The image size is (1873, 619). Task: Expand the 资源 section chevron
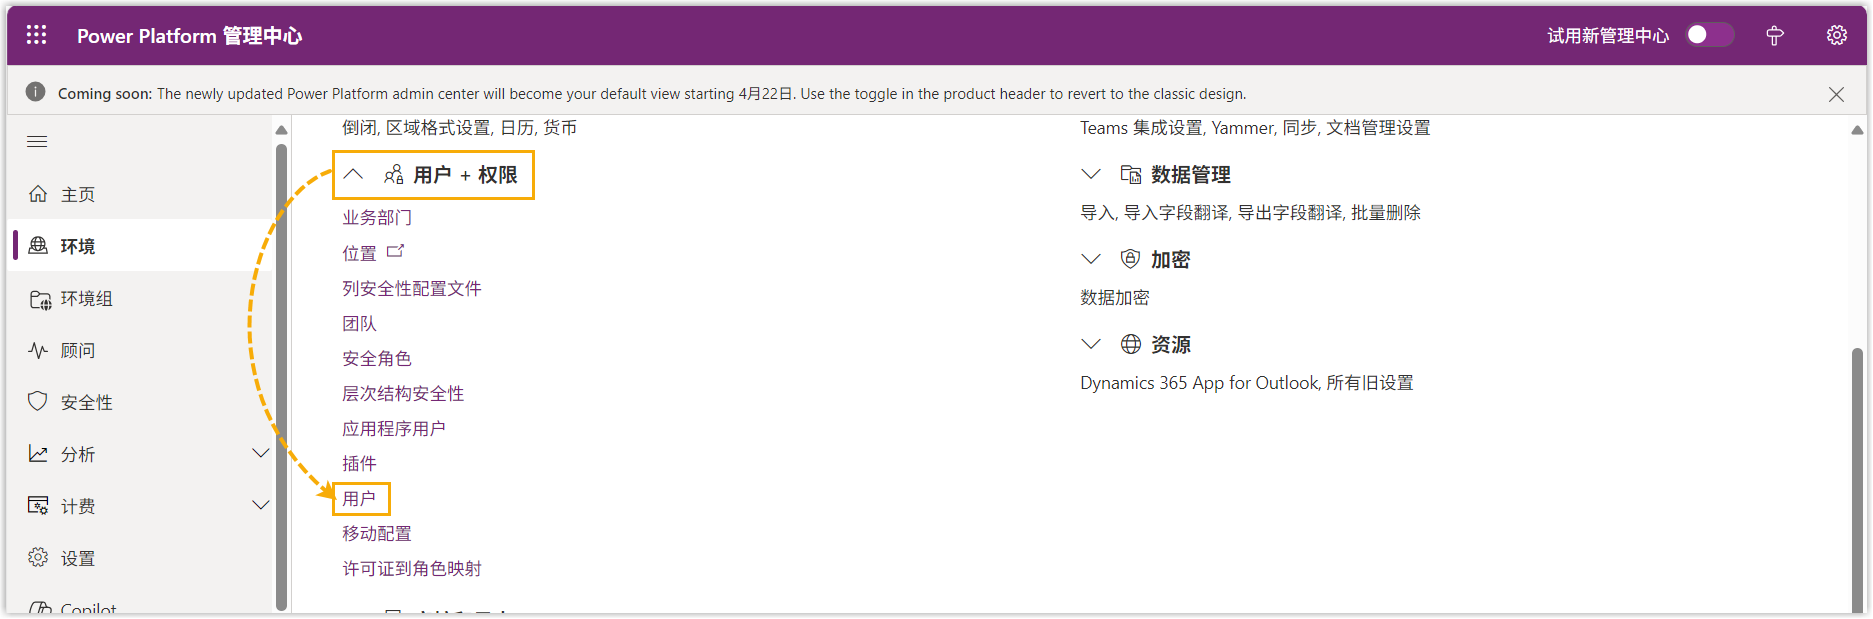tap(1091, 345)
